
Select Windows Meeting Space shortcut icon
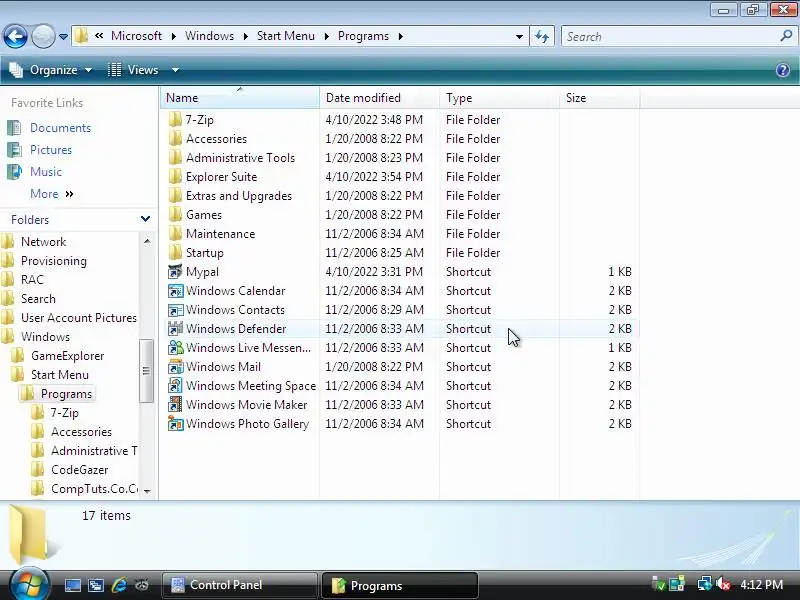(175, 386)
